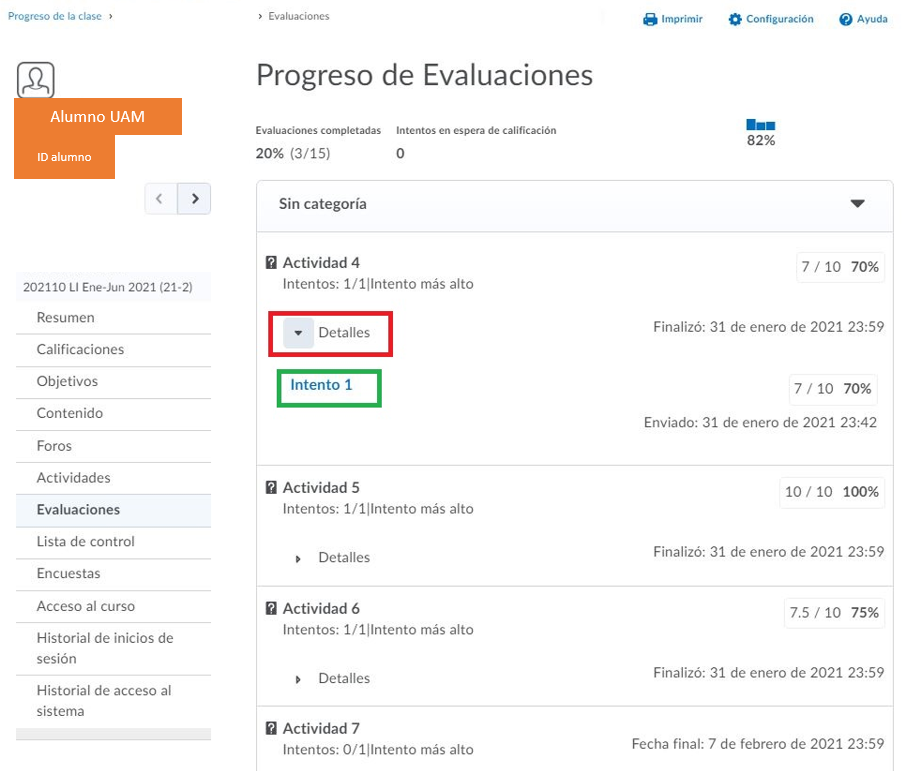Screen dimensions: 909x771
Task: Open Calificaciones in the sidebar
Action: pyautogui.click(x=80, y=349)
